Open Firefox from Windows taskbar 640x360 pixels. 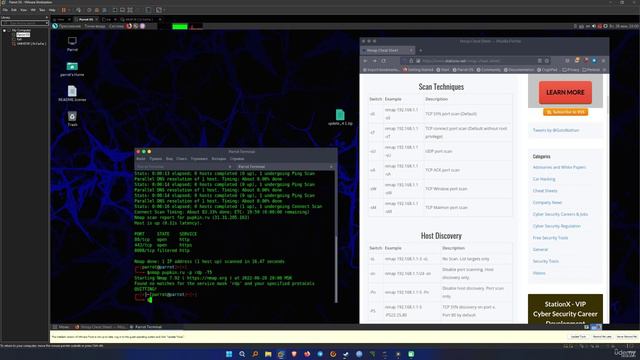point(307,354)
